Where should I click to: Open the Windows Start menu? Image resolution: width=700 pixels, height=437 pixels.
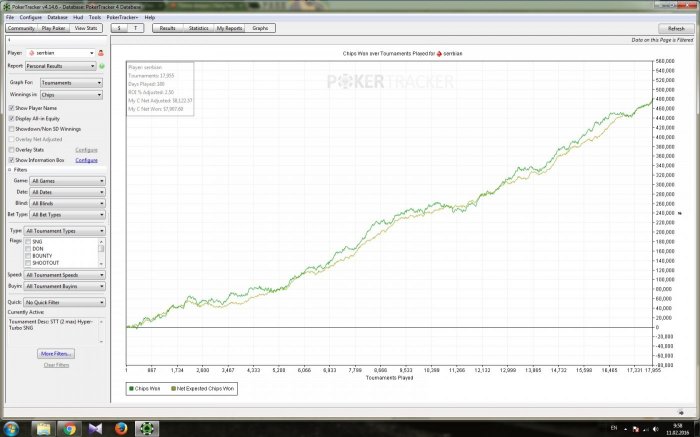click(x=12, y=428)
